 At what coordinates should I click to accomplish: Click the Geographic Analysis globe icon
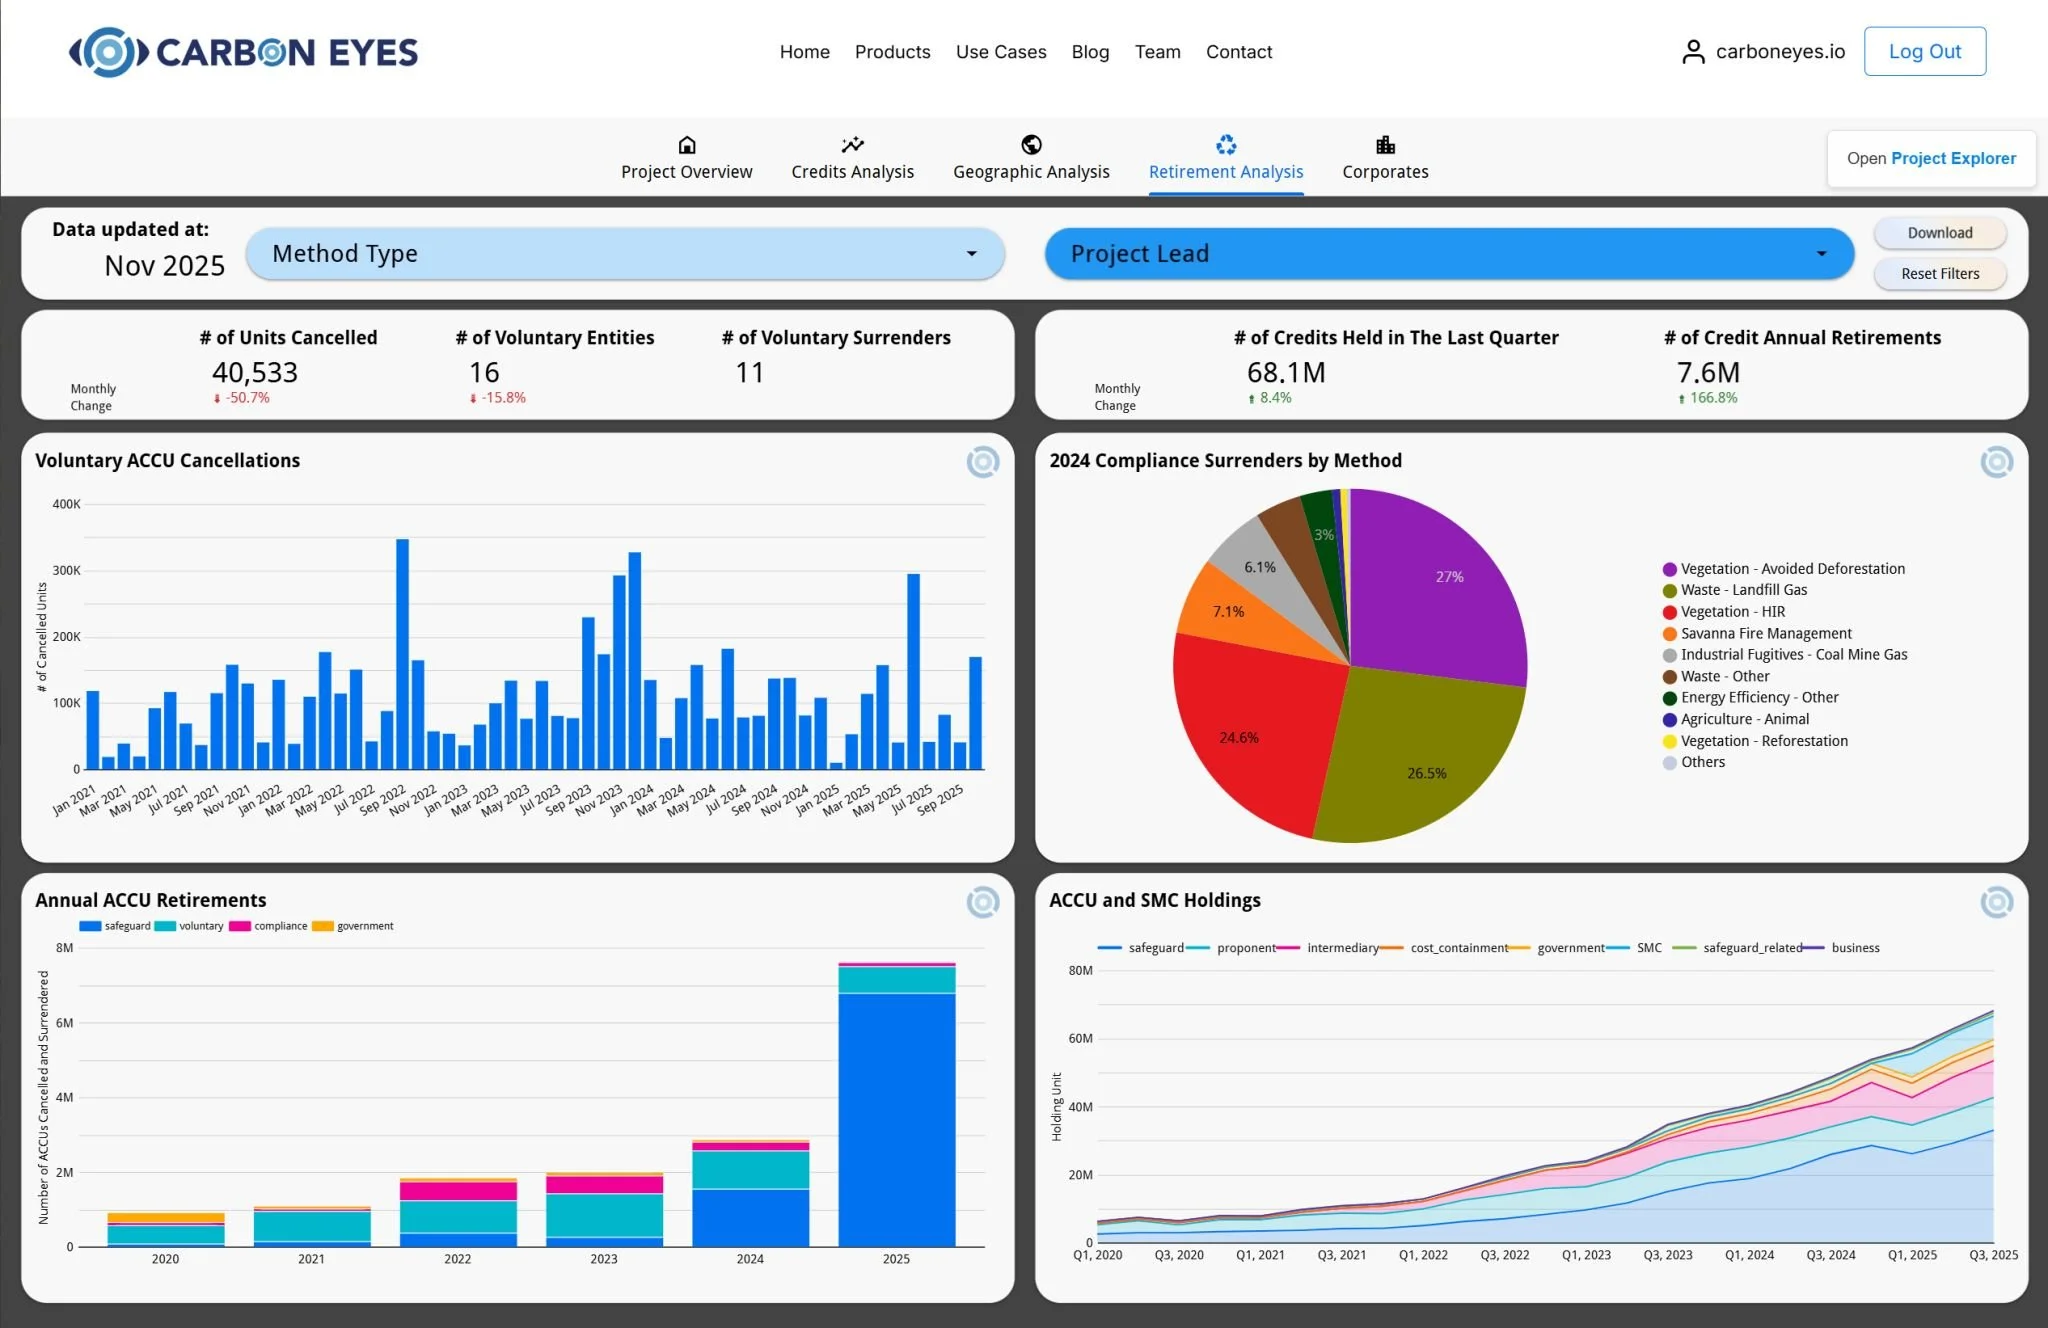point(1031,145)
